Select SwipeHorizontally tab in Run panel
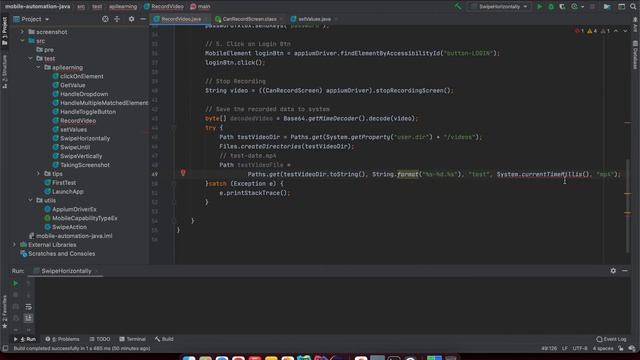 pyautogui.click(x=66, y=271)
